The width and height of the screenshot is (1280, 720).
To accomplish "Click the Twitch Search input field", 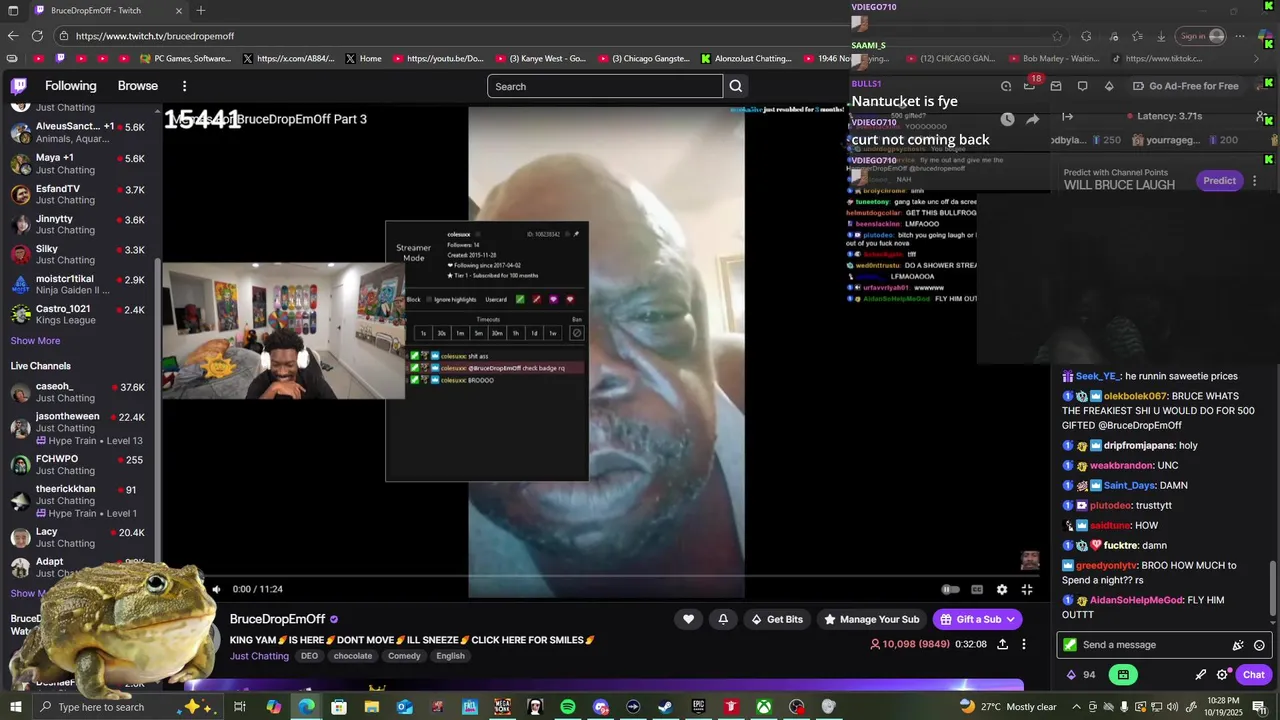I will coord(605,86).
